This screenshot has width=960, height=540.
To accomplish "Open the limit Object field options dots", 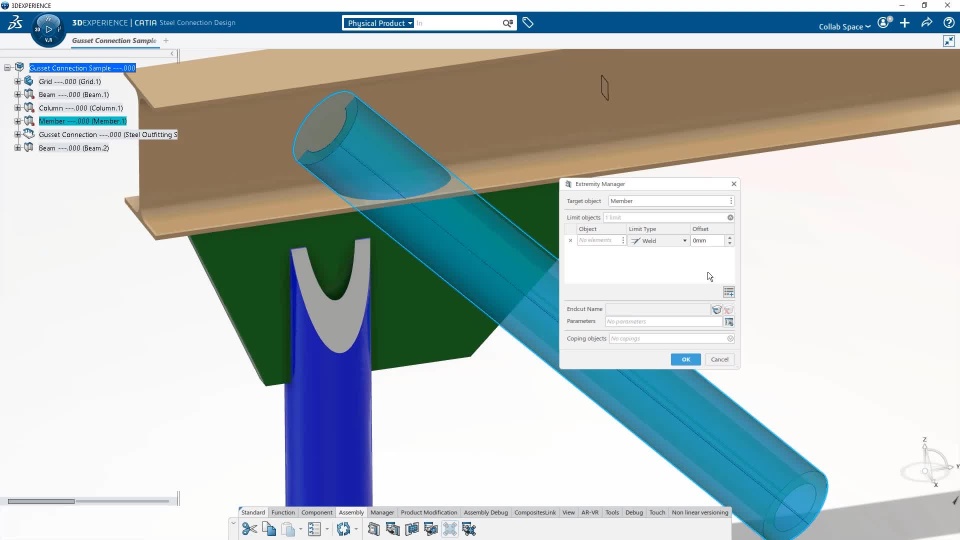I will pos(623,241).
